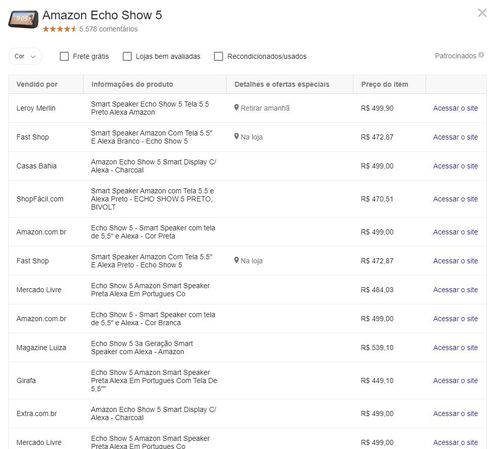The image size is (500, 449).
Task: Click the Vendido por column header
Action: (37, 84)
